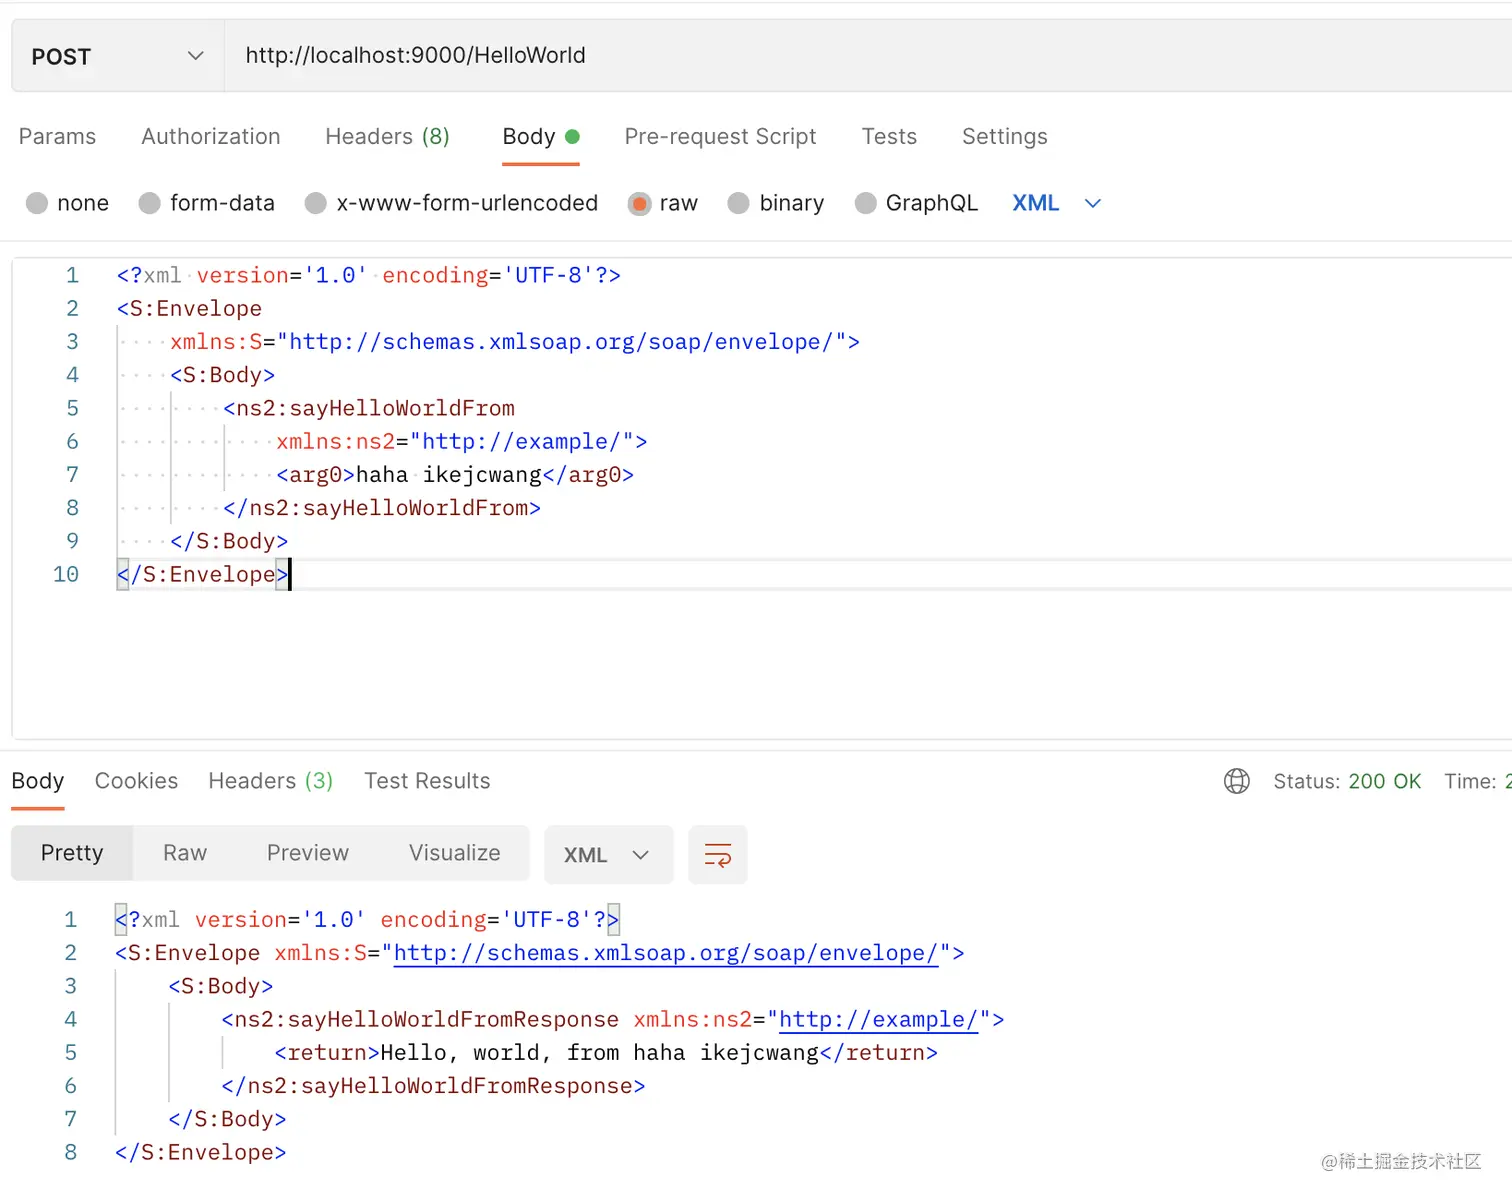Switch response view to Preview

(308, 853)
